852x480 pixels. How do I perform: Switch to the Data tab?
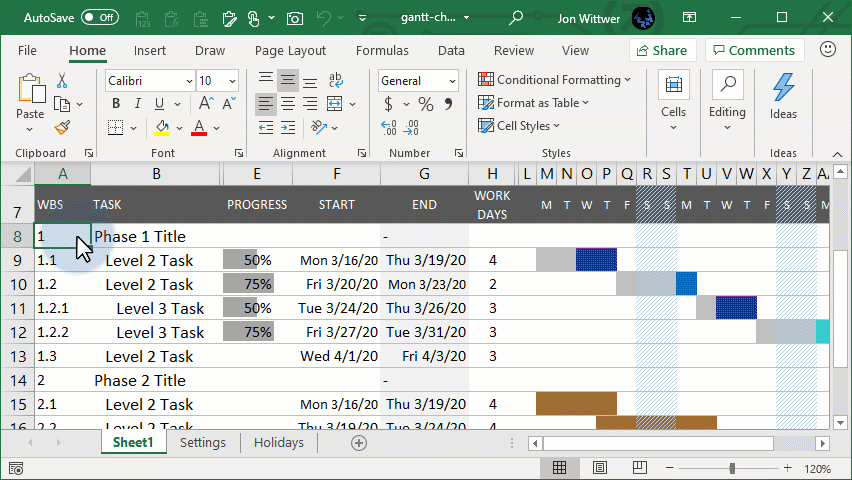[451, 51]
